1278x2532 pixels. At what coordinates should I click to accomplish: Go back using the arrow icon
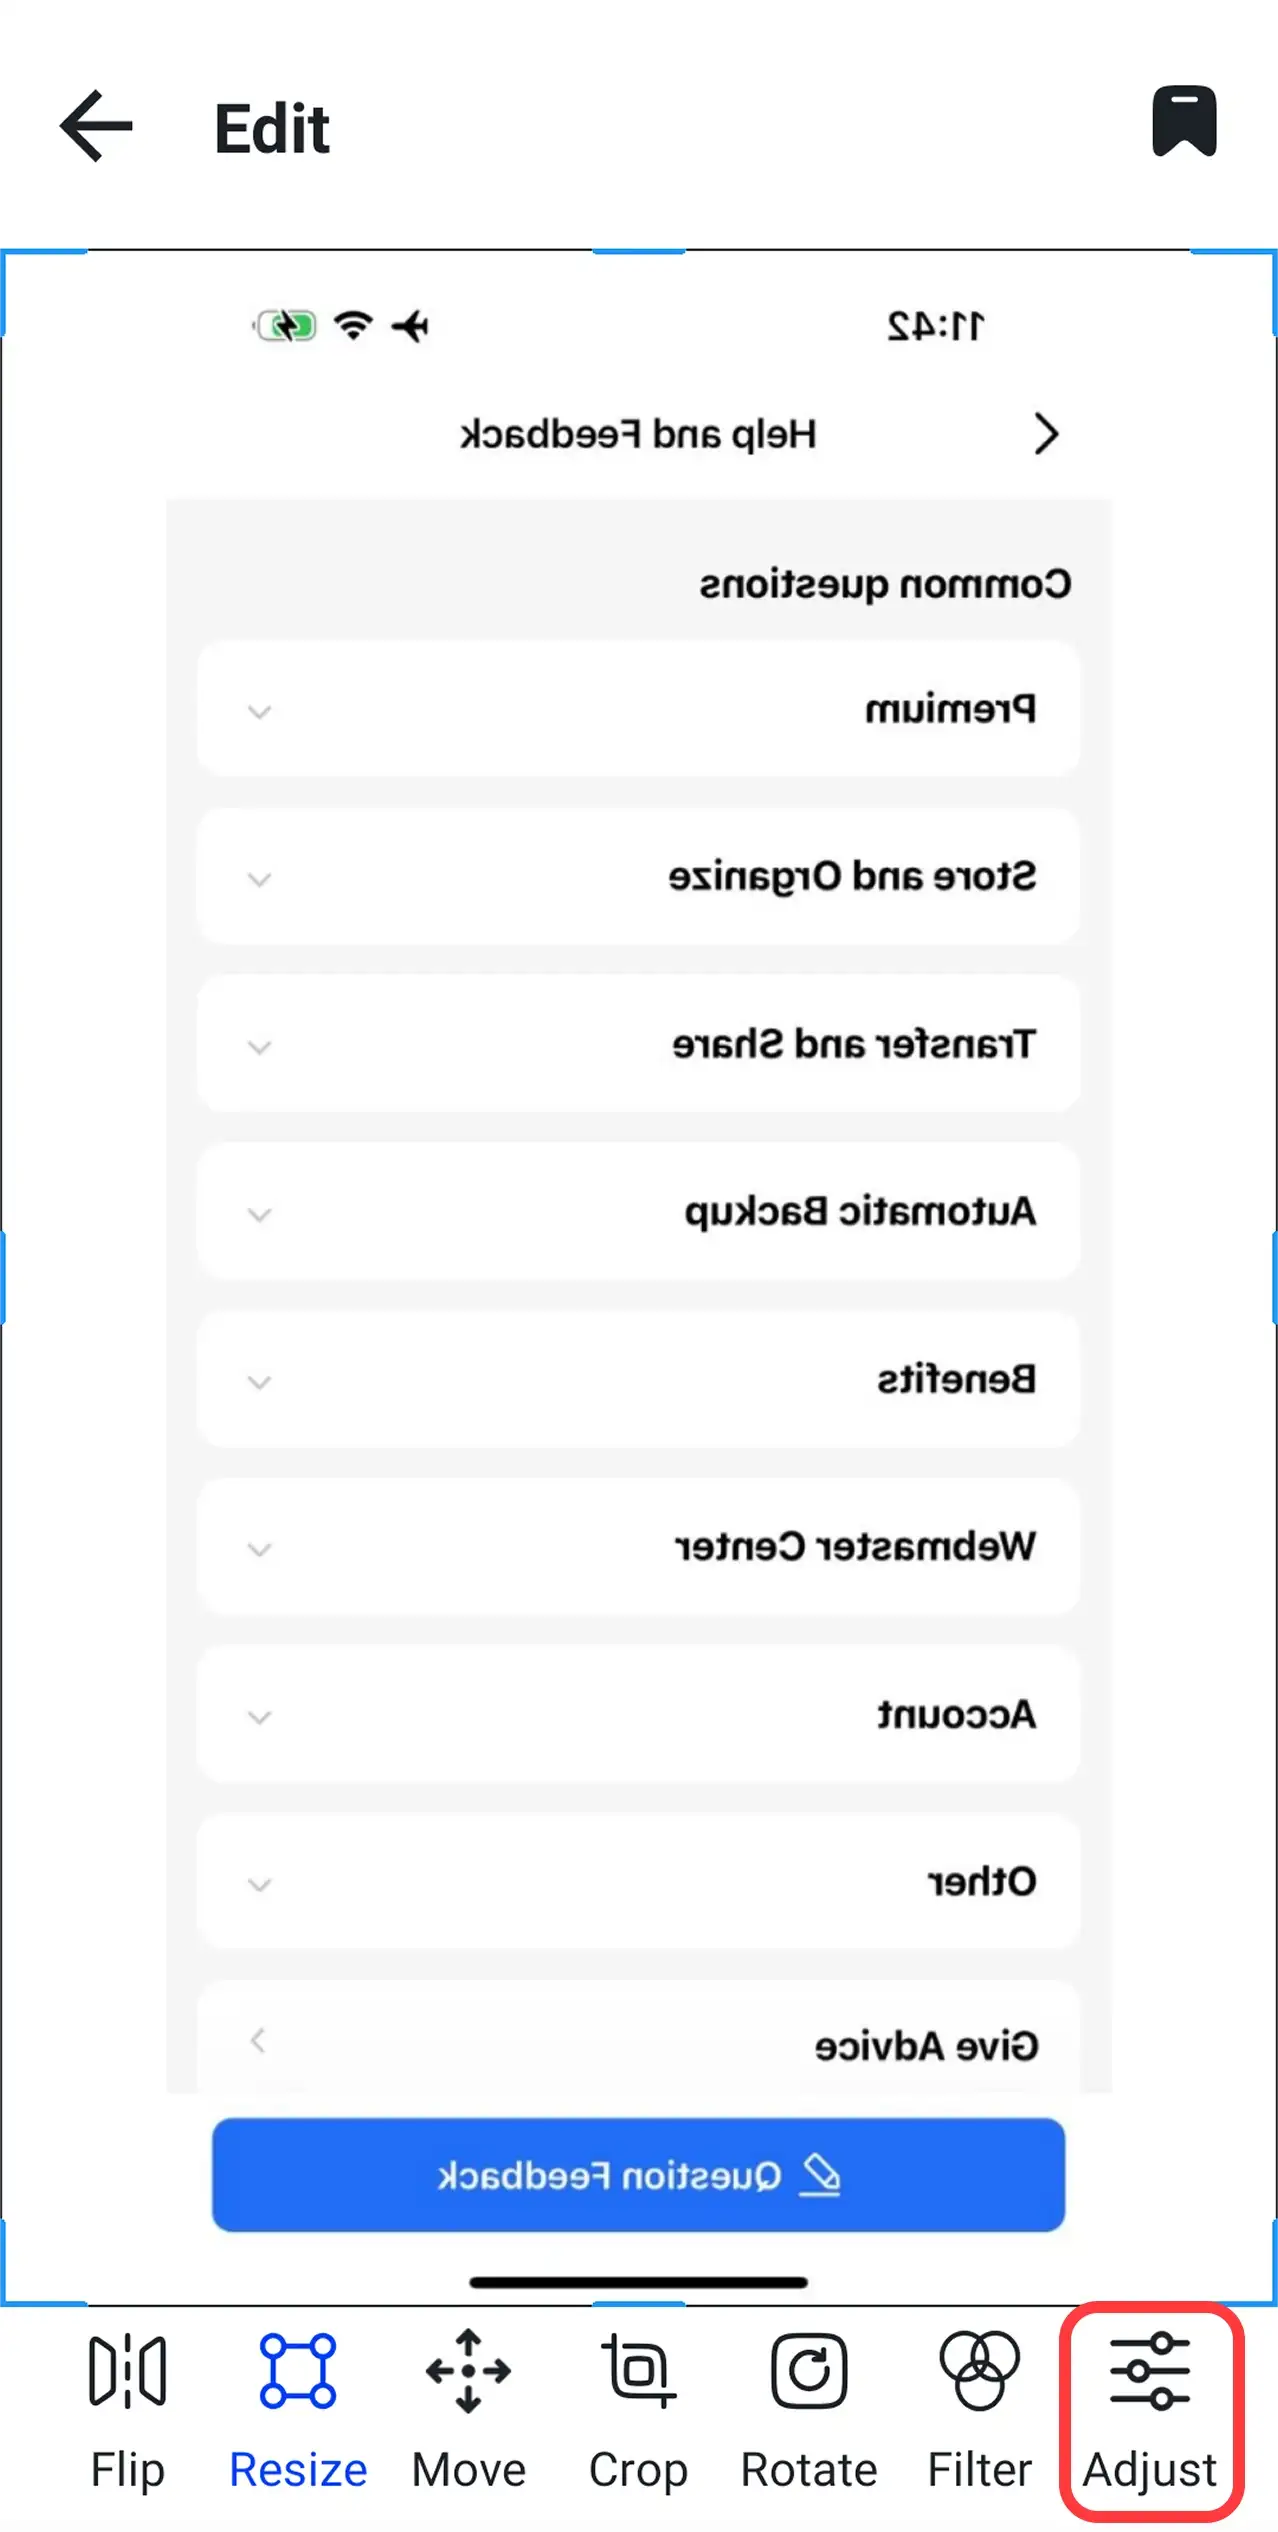[x=94, y=125]
